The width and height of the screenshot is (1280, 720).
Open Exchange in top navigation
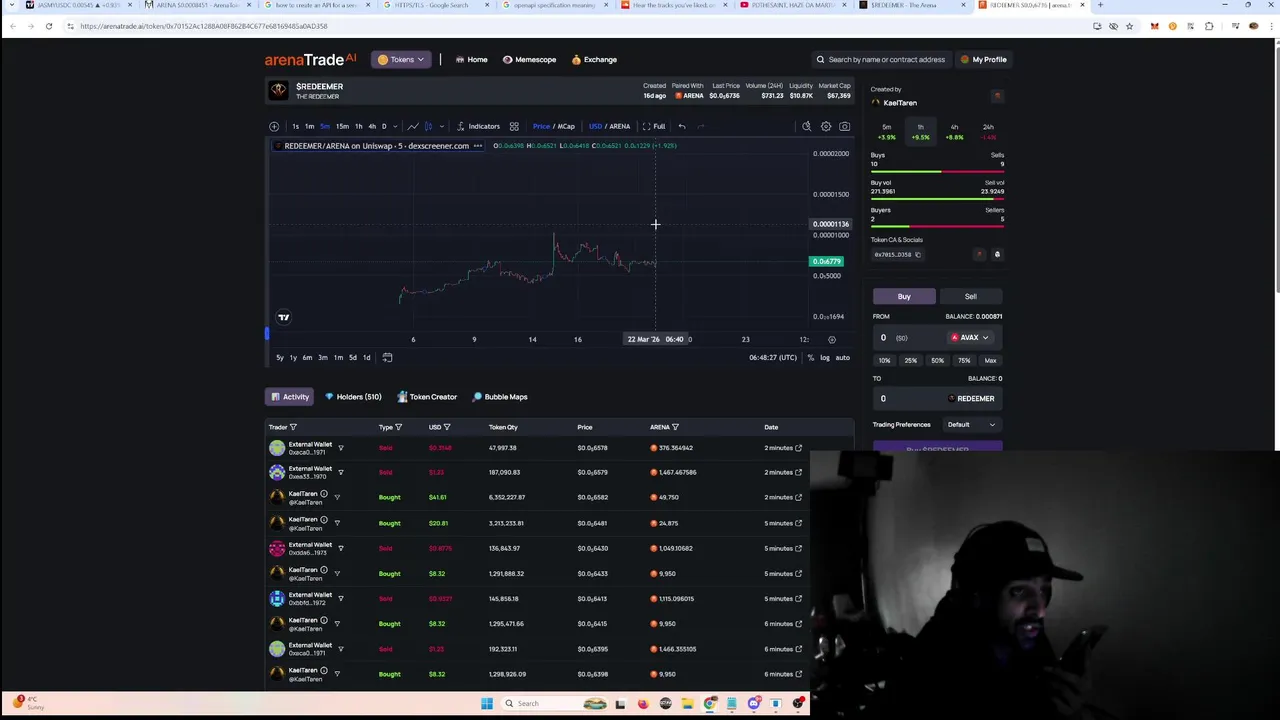click(x=594, y=59)
